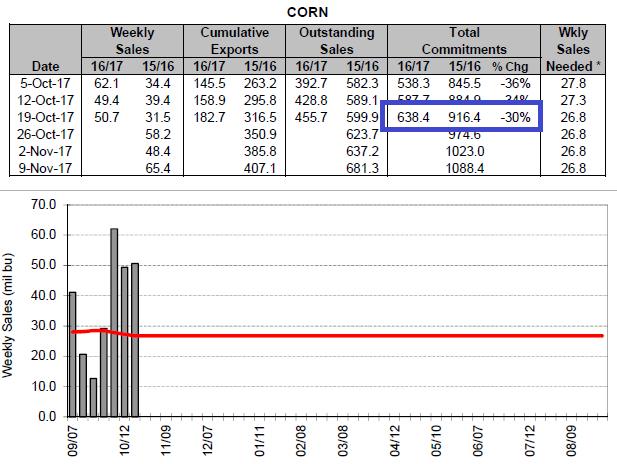Select the Total Commitments column header

pos(464,40)
